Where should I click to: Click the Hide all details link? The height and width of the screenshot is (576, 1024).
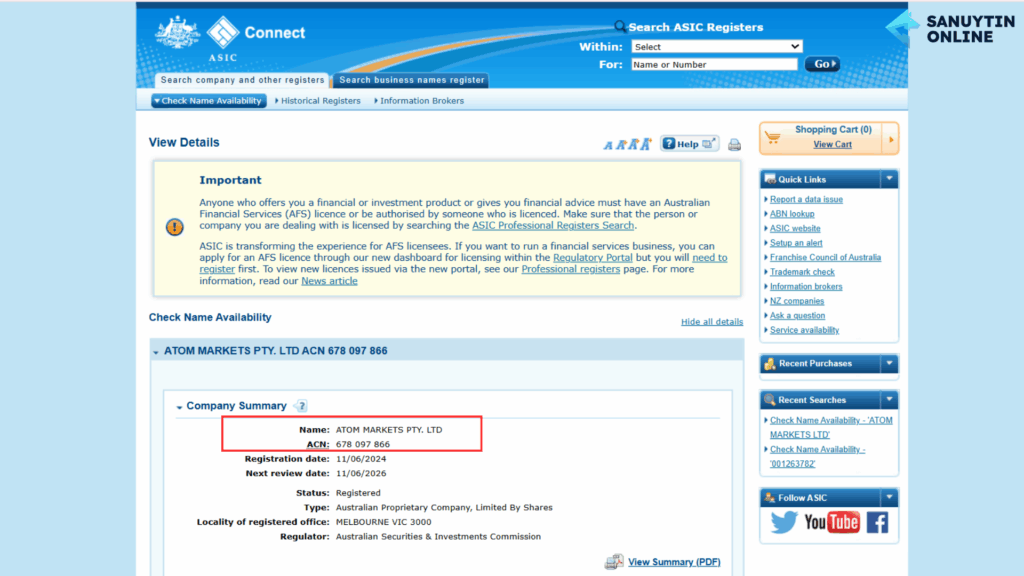pos(712,321)
